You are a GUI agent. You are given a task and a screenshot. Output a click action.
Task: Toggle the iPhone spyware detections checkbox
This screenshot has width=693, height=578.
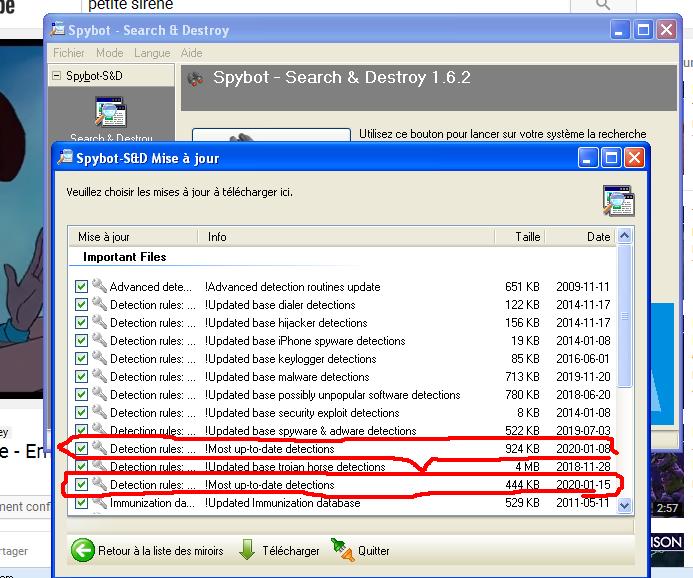click(x=81, y=340)
